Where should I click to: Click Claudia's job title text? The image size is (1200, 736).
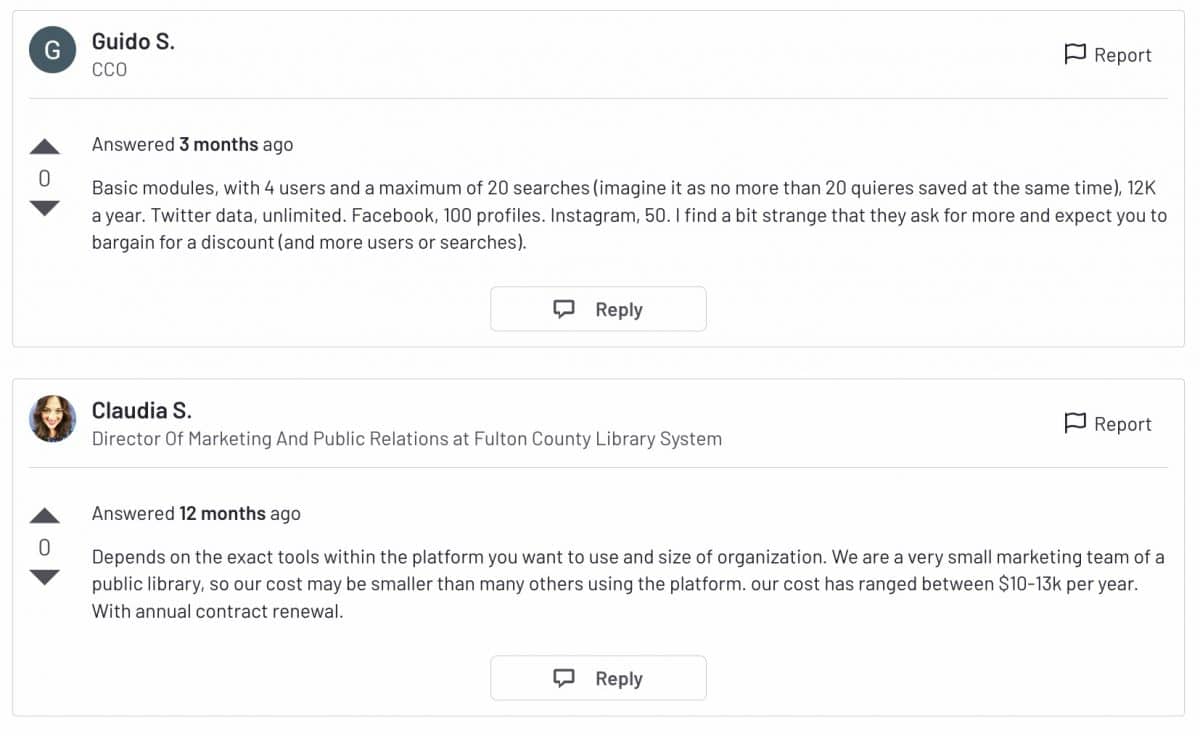click(406, 438)
